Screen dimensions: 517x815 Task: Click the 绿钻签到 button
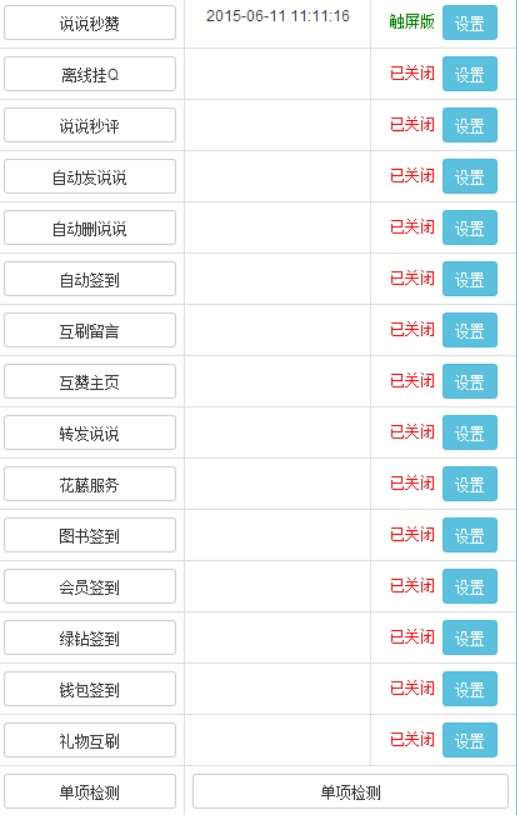pyautogui.click(x=89, y=638)
